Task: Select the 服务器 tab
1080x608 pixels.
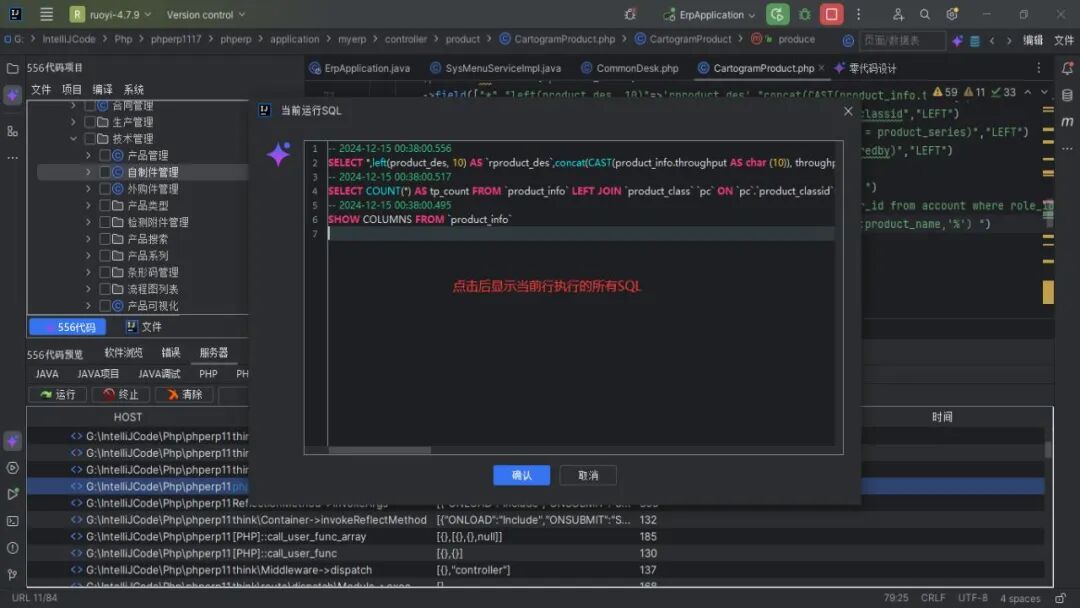Action: click(x=214, y=353)
